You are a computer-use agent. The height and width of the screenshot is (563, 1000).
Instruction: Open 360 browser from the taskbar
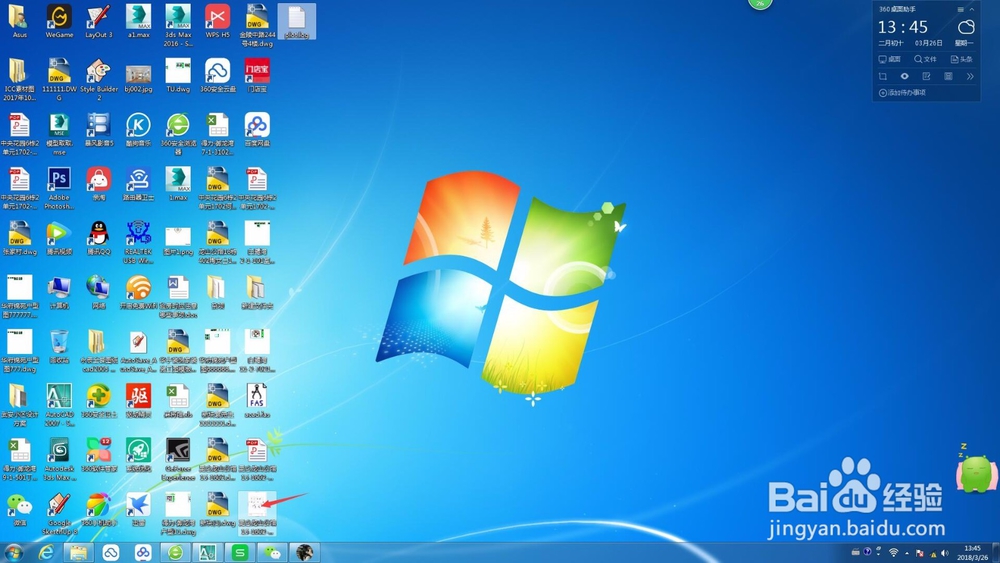[x=175, y=552]
